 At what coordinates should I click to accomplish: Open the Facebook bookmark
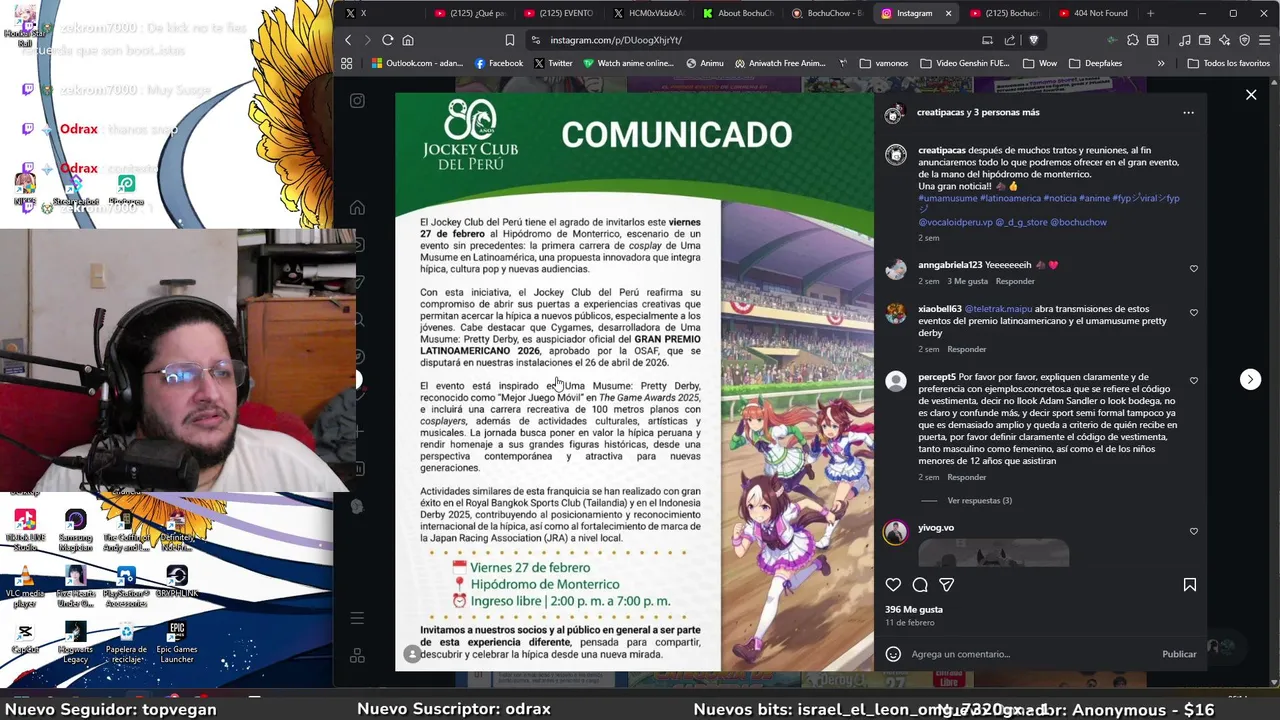click(499, 63)
